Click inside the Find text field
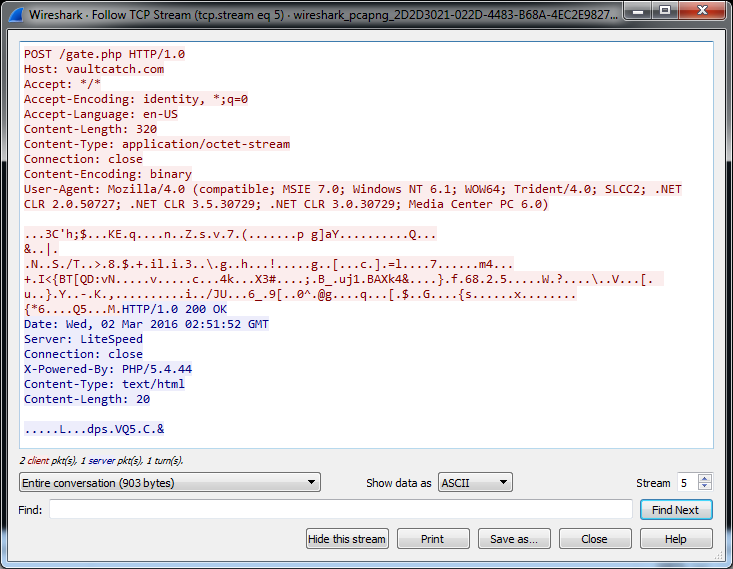 click(x=340, y=510)
